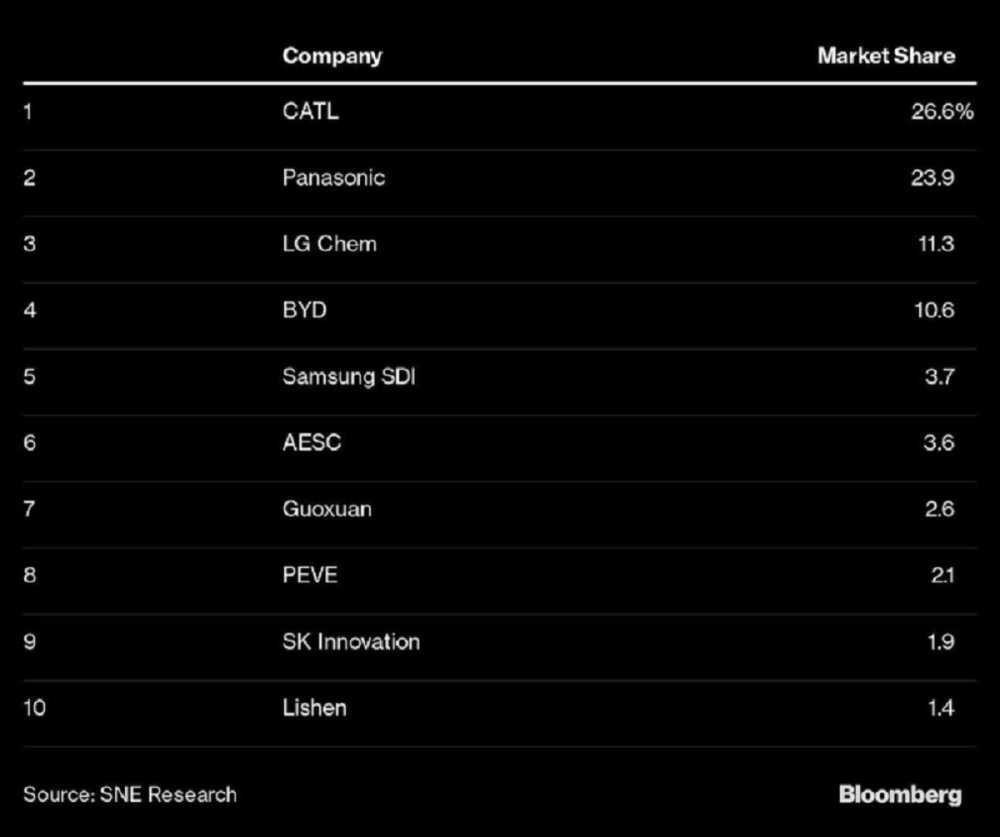1000x837 pixels.
Task: Click the BYD company name
Action: [305, 310]
